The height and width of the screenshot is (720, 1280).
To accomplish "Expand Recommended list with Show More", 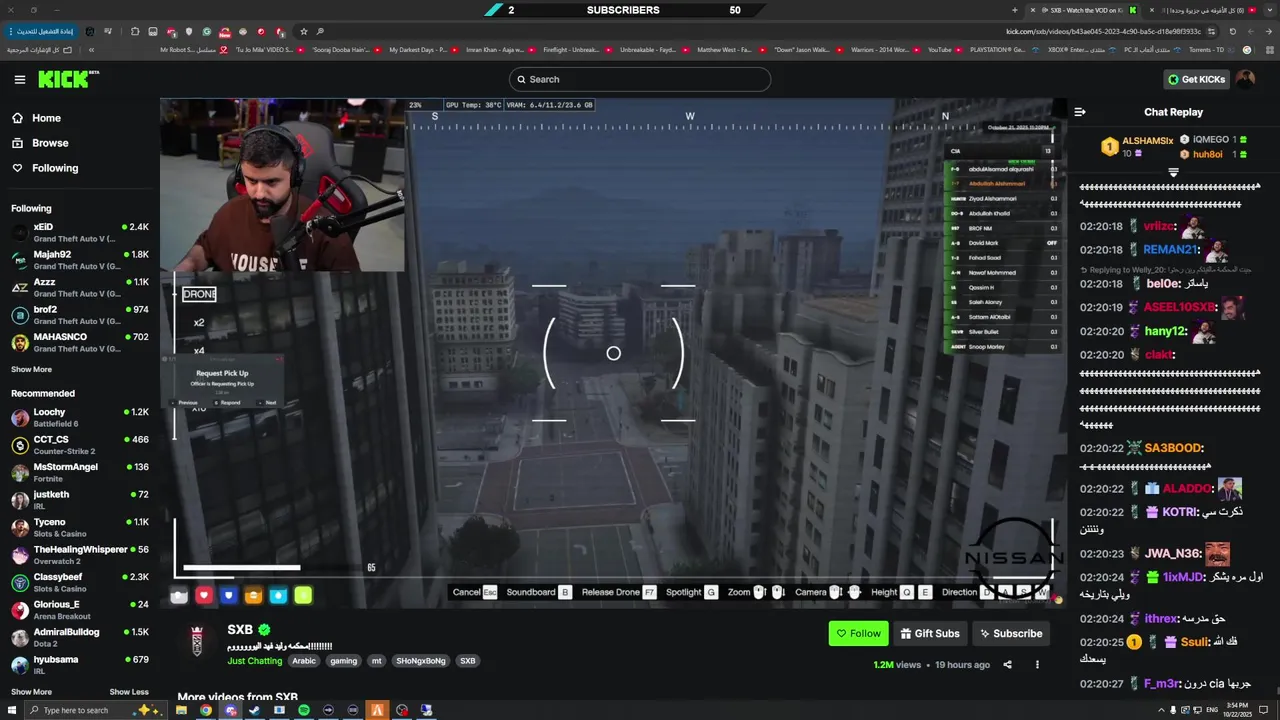I will [x=31, y=692].
